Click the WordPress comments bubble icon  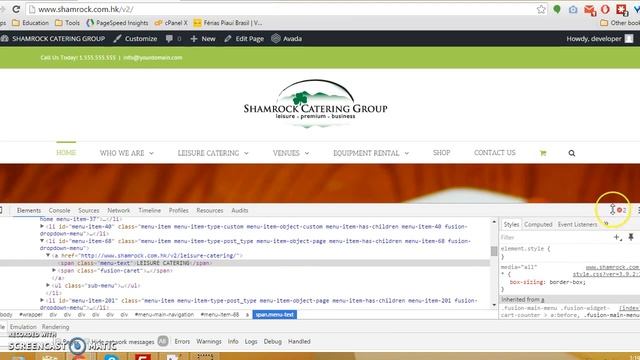(169, 39)
